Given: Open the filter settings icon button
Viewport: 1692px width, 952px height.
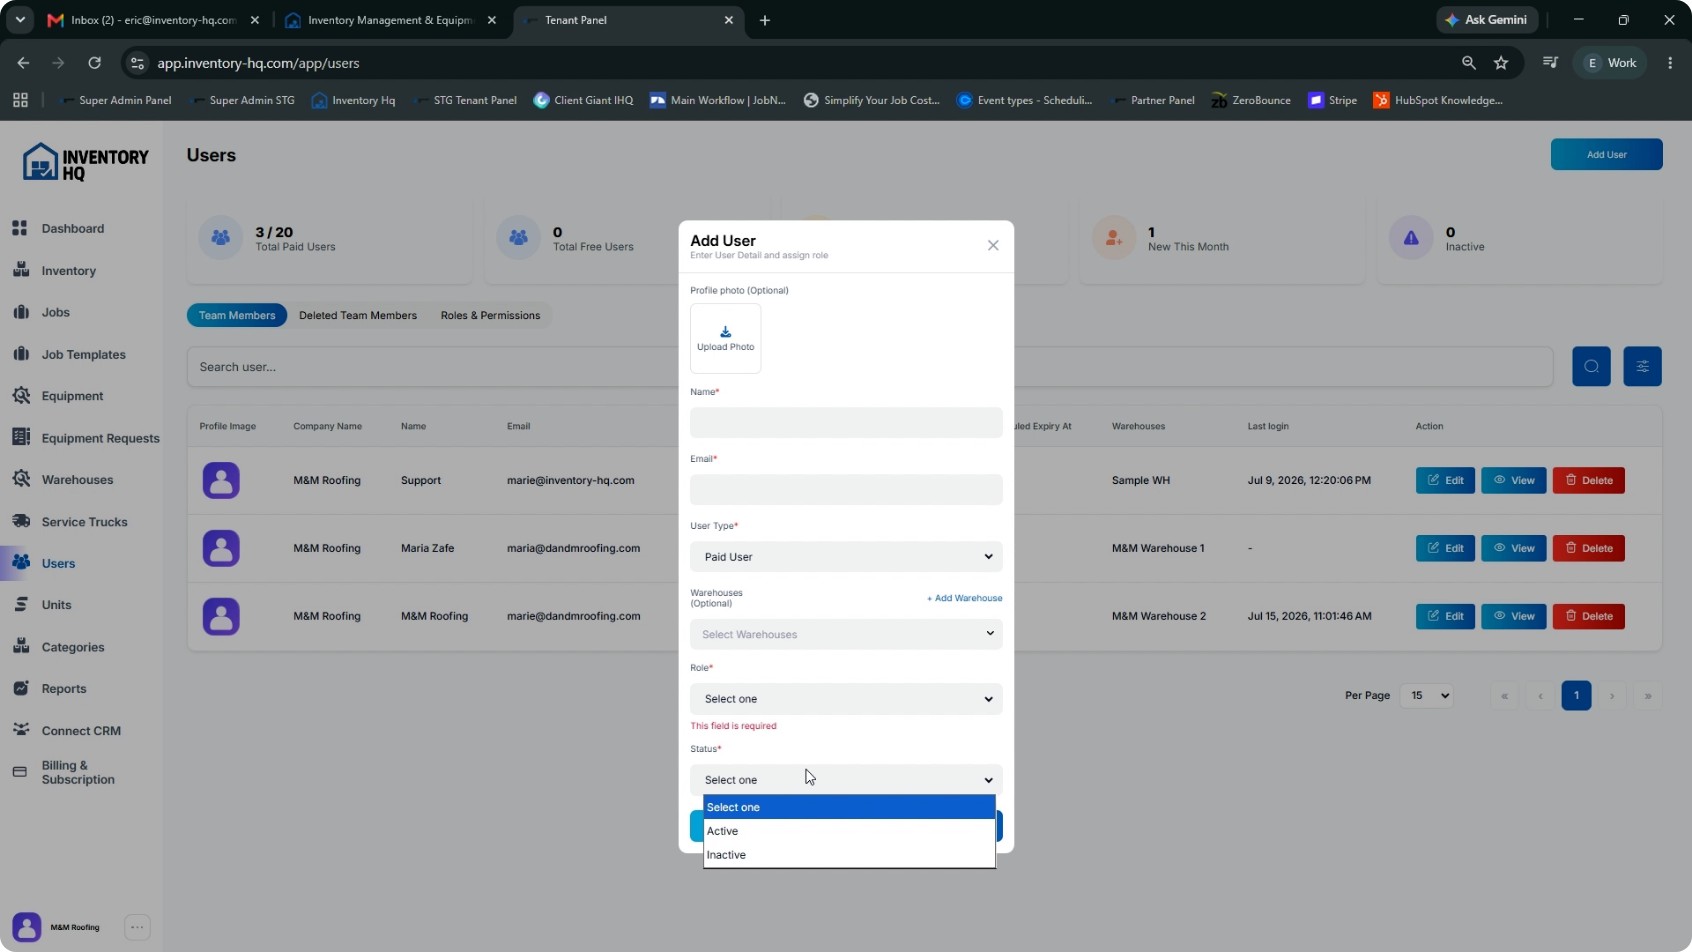Looking at the screenshot, I should tap(1642, 366).
